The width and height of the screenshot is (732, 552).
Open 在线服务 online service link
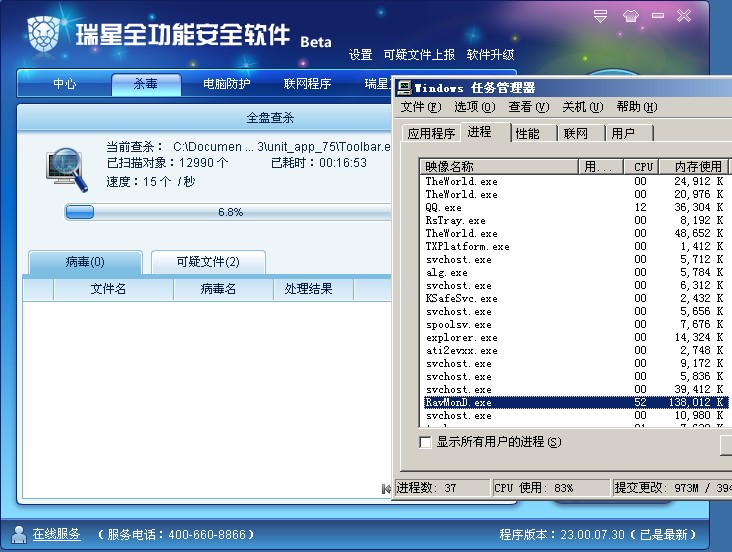pos(56,534)
